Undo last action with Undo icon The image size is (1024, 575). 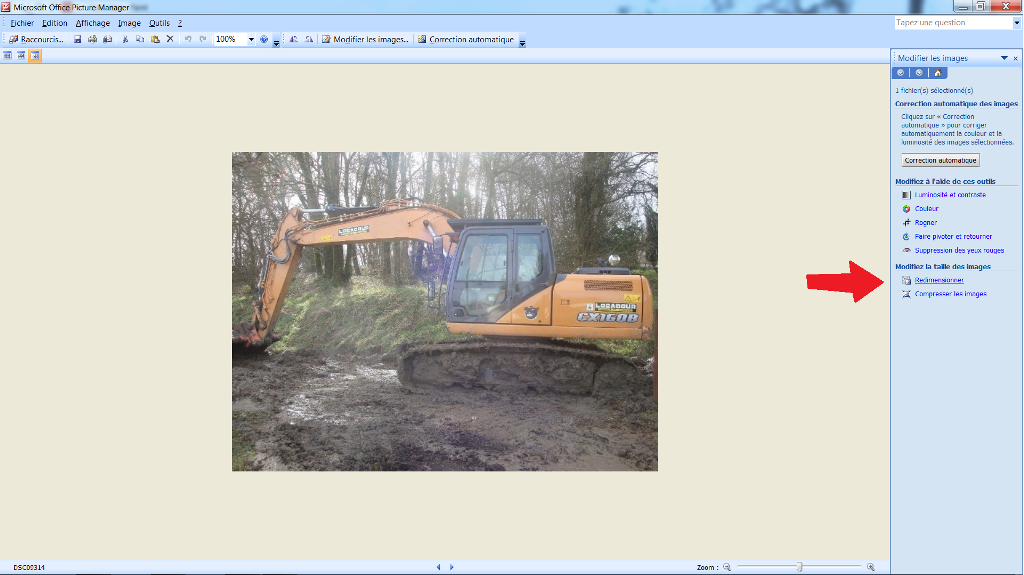coord(188,39)
